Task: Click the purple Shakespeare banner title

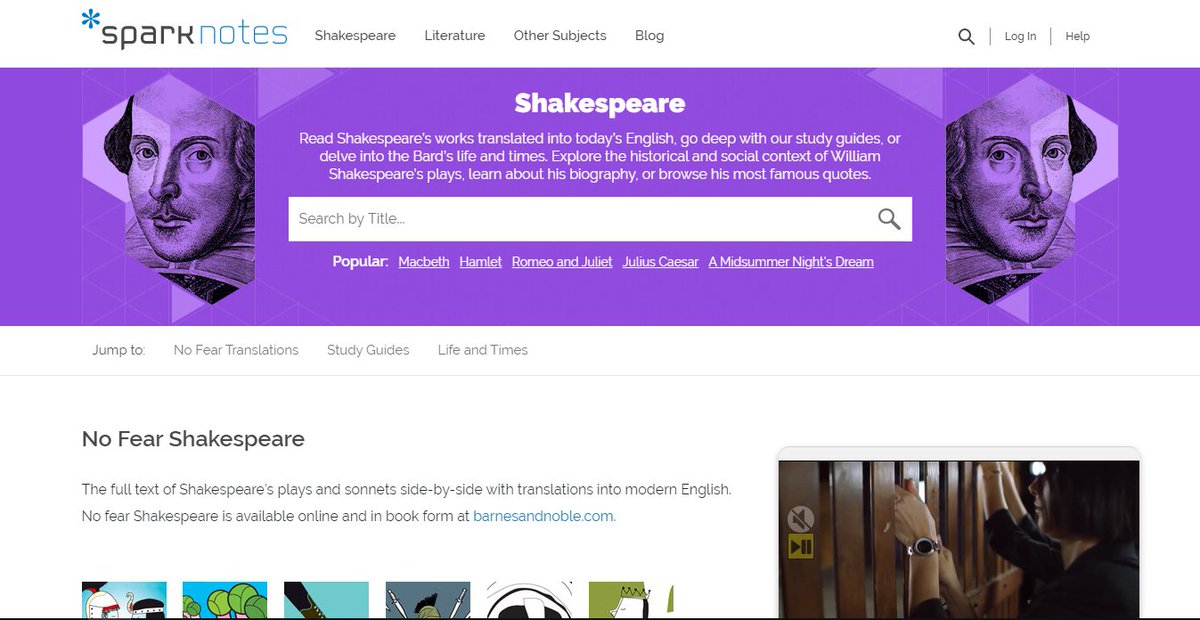Action: point(600,103)
